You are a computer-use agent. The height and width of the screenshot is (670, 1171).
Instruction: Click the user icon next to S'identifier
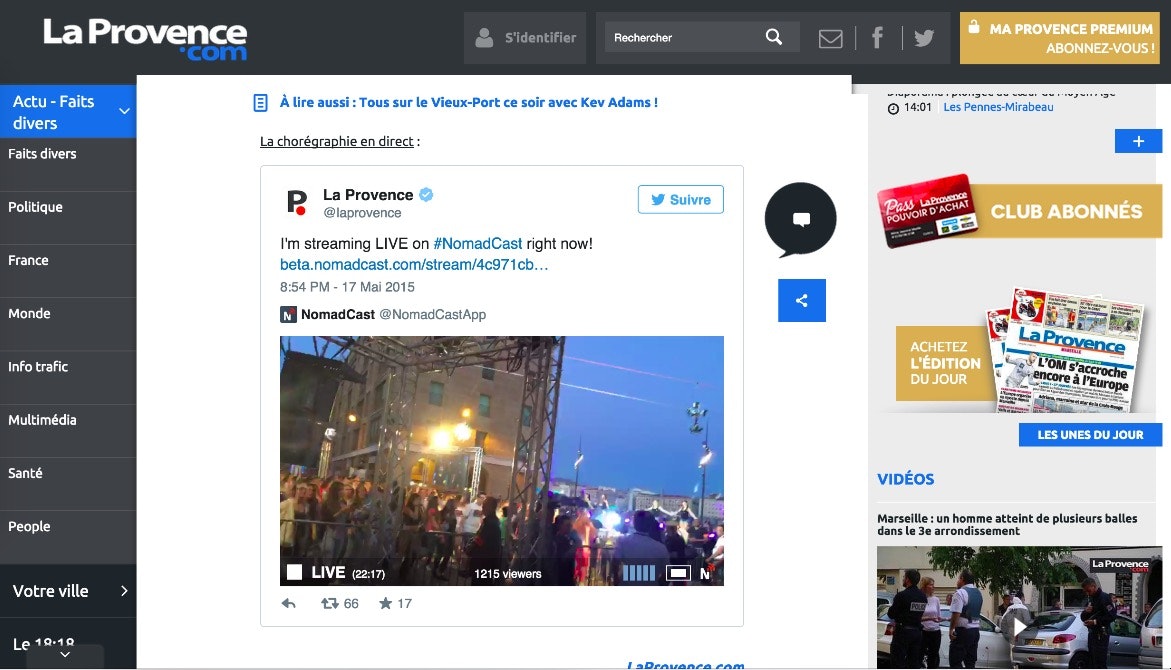(x=484, y=37)
